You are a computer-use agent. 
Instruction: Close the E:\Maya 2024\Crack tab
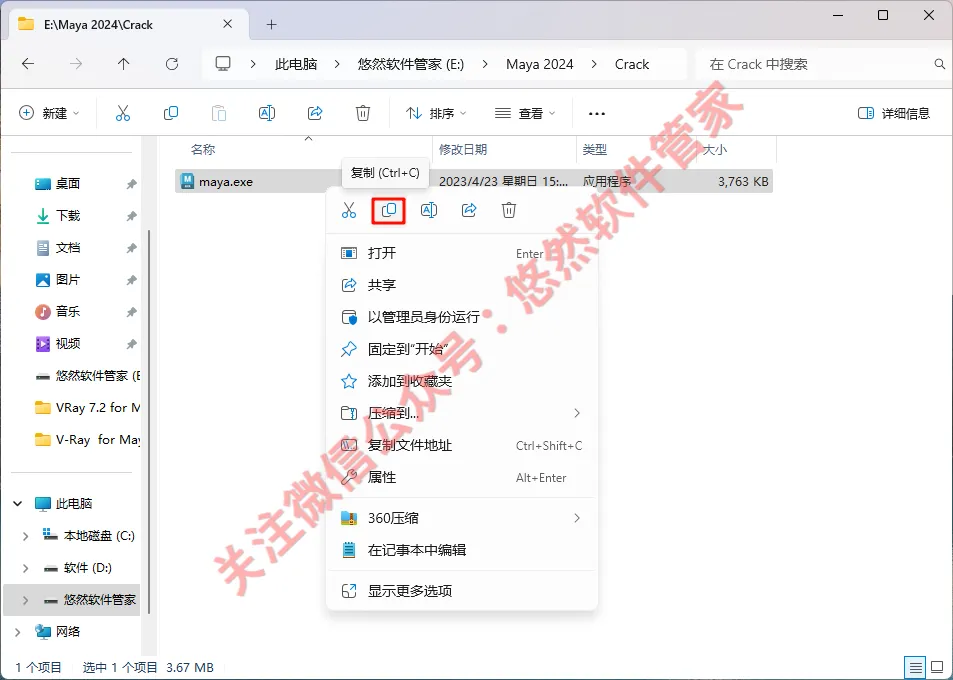tap(227, 24)
